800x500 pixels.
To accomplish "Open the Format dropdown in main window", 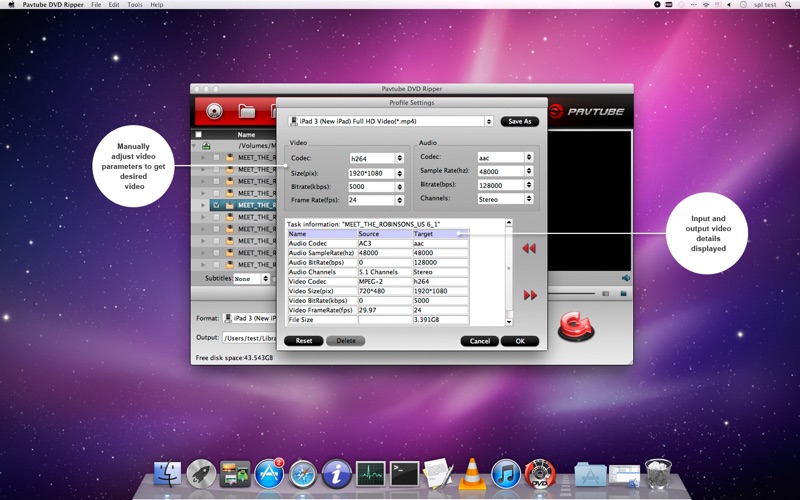I will [250, 318].
